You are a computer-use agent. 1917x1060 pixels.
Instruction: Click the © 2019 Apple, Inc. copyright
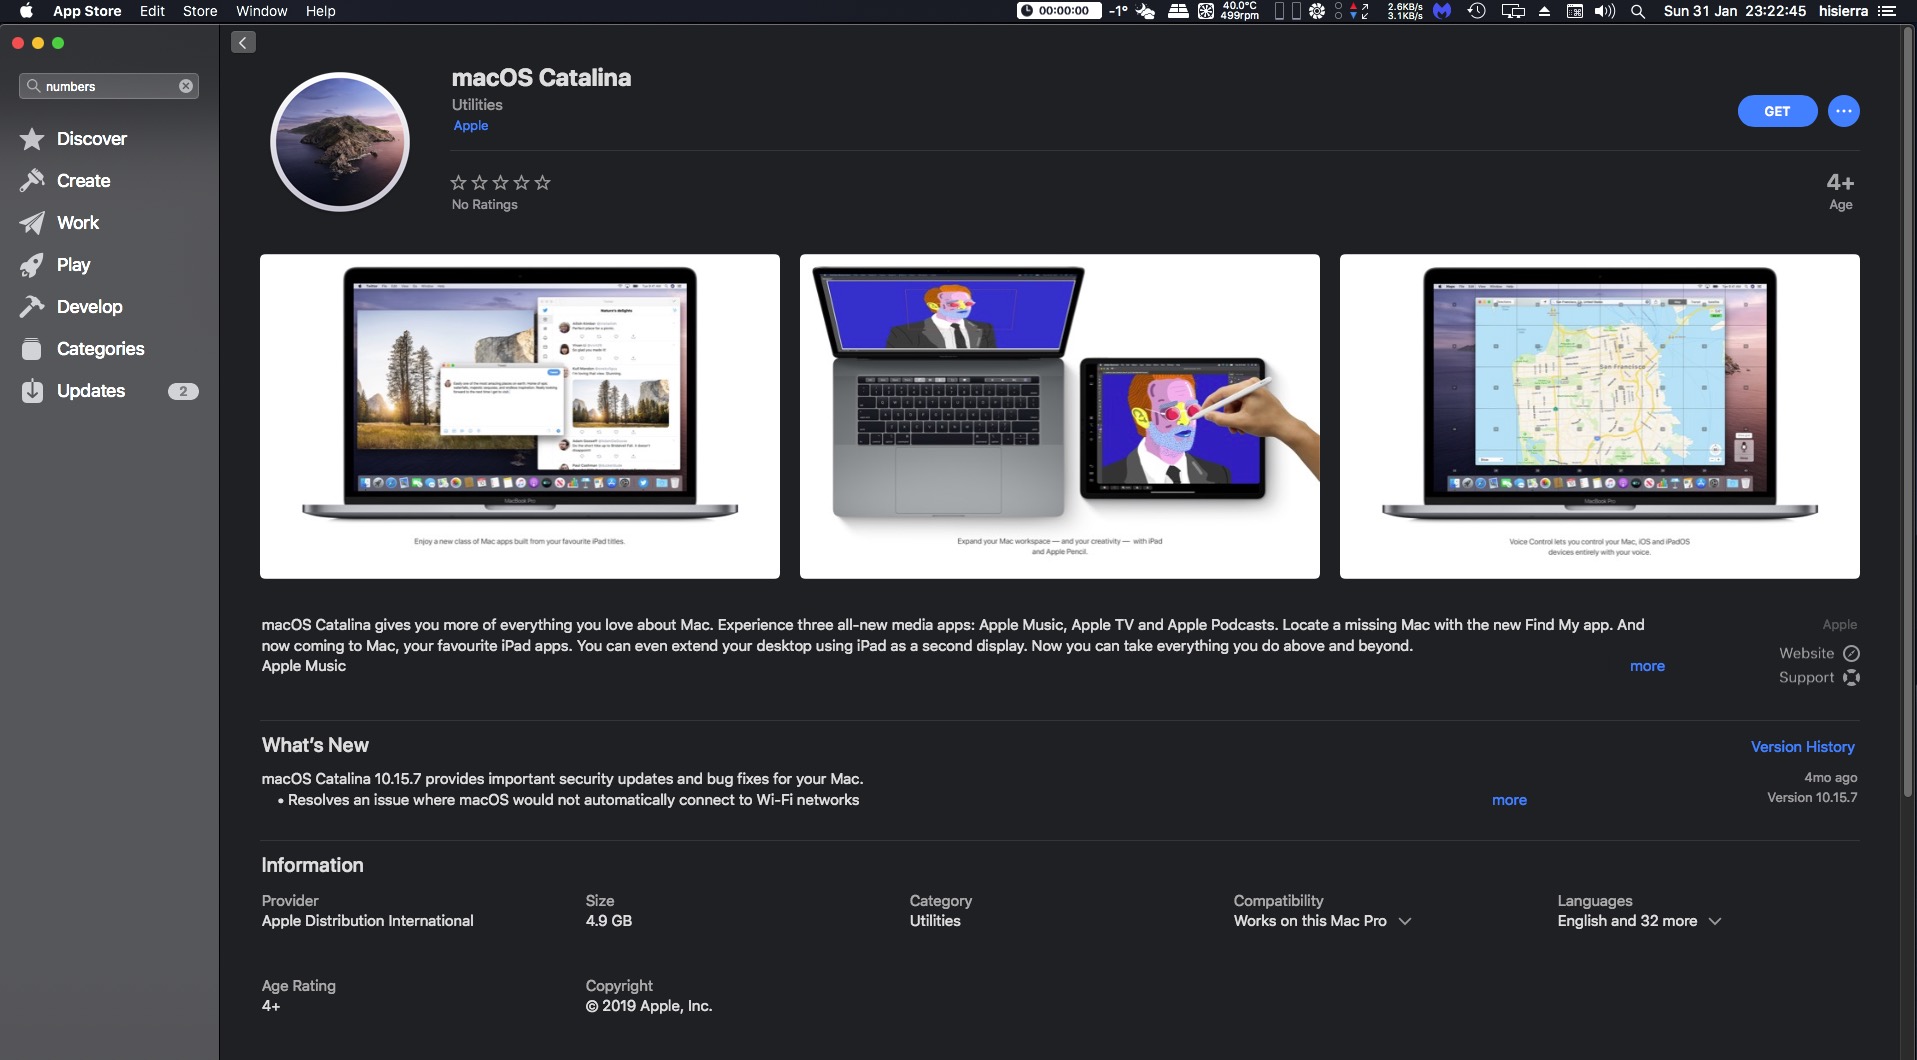pyautogui.click(x=649, y=1006)
